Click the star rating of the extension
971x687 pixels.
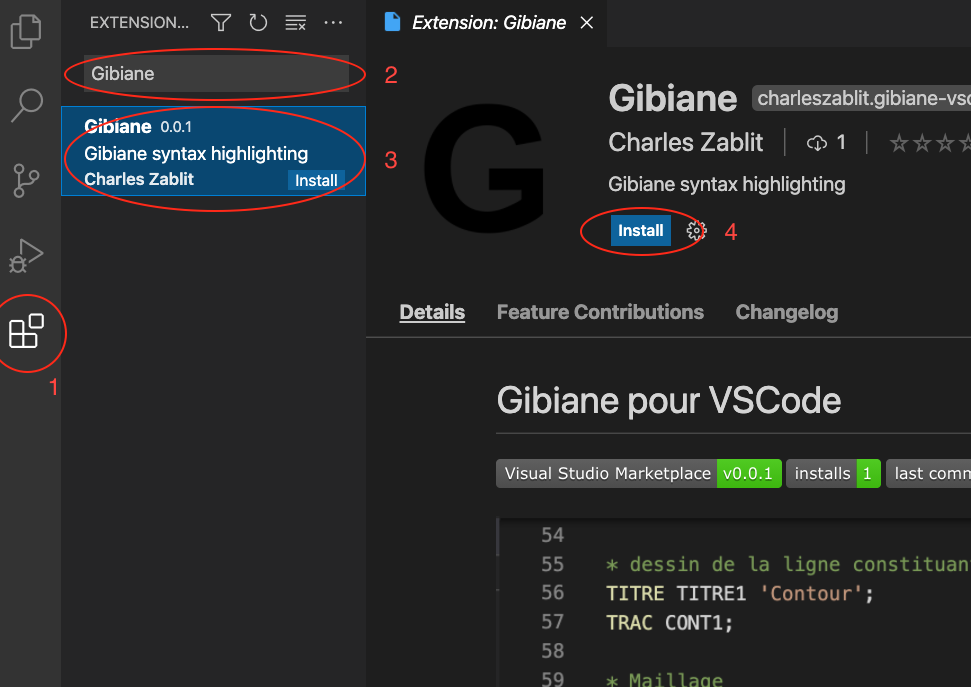pos(930,143)
